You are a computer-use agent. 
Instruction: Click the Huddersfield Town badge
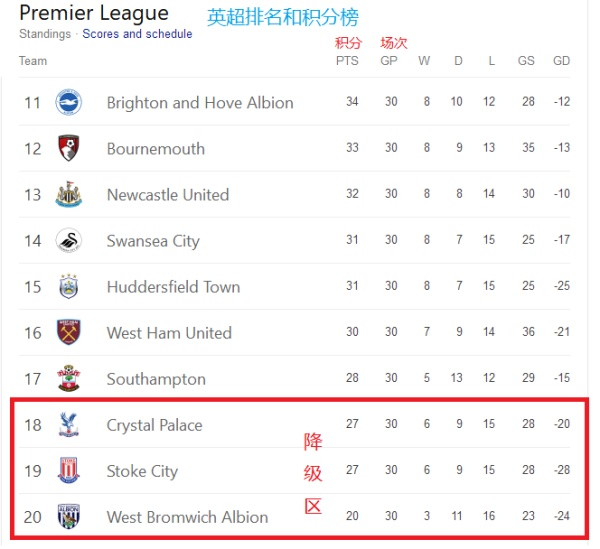coord(68,286)
